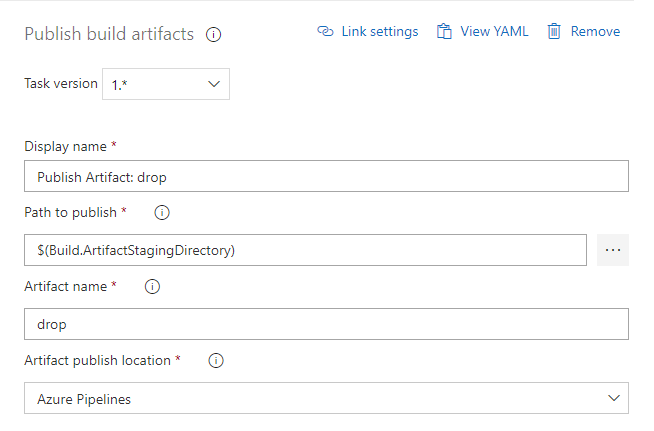This screenshot has width=654, height=431.
Task: Click chevron arrow in Artifact publish location box
Action: click(x=613, y=398)
